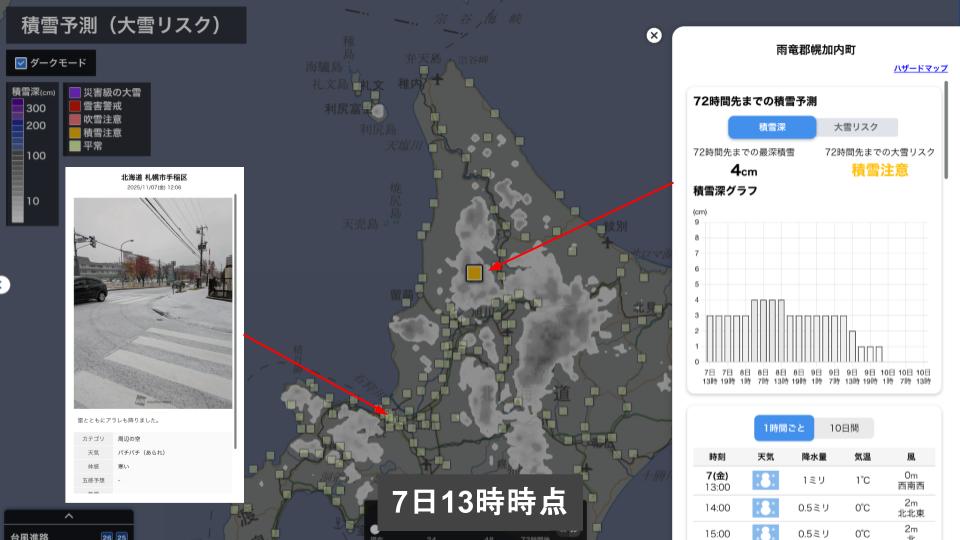Select the 1時間ごと forecast view
This screenshot has width=960, height=540.
coord(783,428)
